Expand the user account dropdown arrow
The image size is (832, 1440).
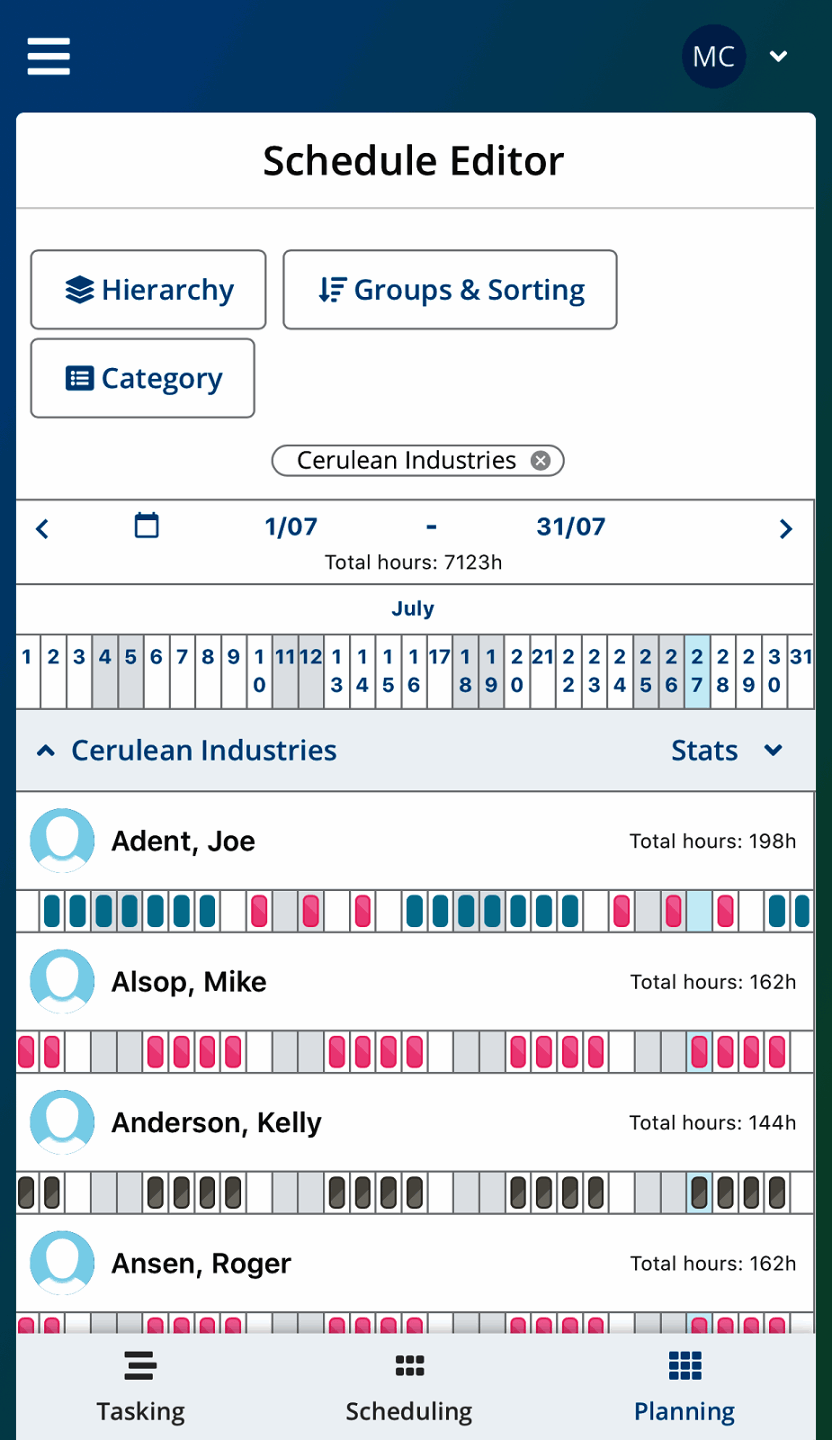pos(779,57)
